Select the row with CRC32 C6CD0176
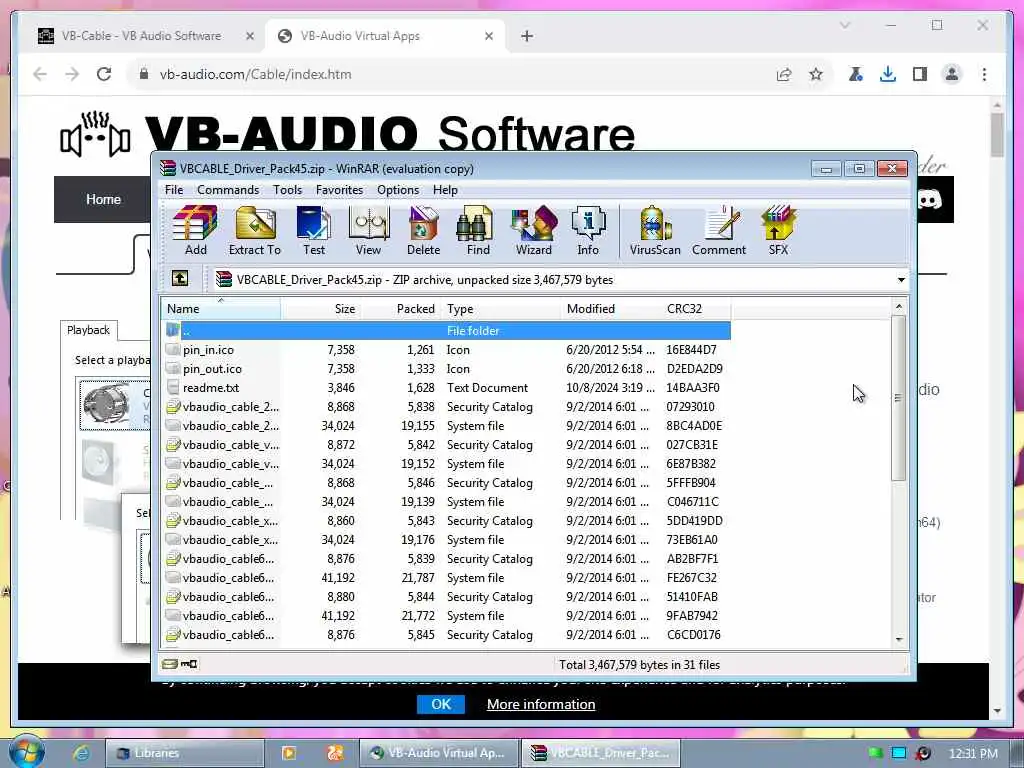Image resolution: width=1024 pixels, height=768 pixels. coord(446,634)
